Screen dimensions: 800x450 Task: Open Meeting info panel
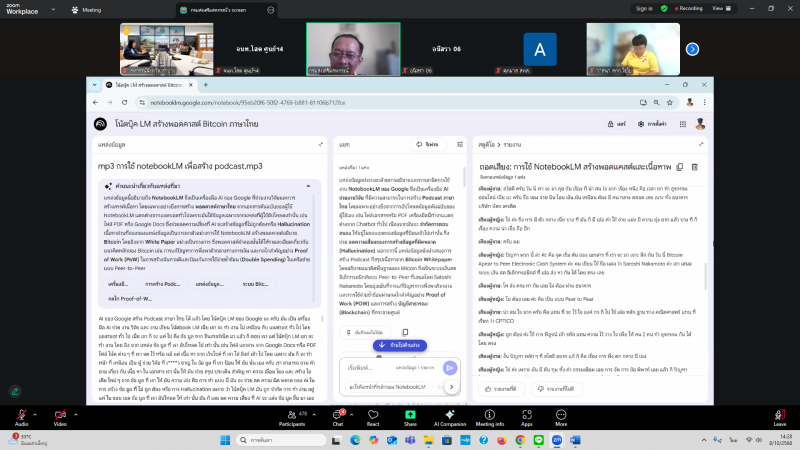(x=490, y=415)
